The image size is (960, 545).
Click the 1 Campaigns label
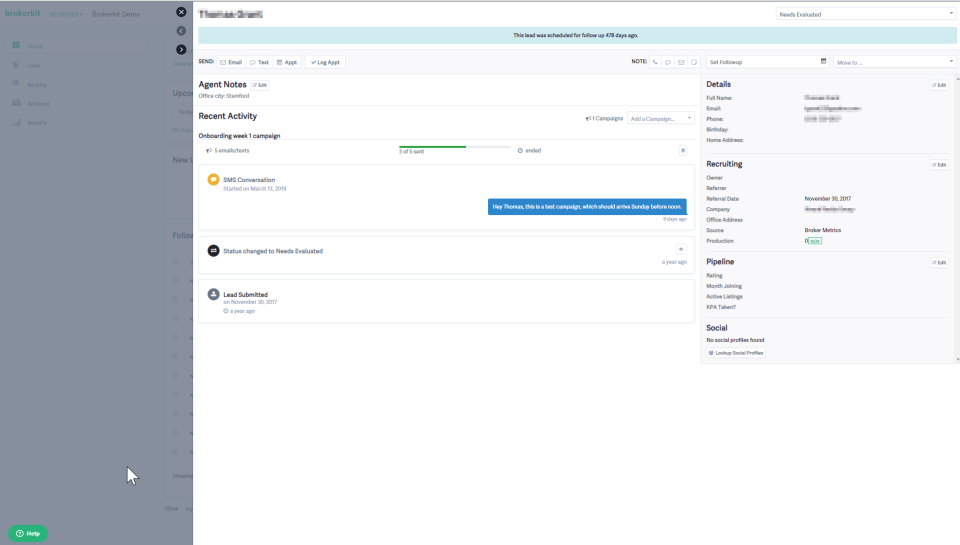pyautogui.click(x=604, y=118)
